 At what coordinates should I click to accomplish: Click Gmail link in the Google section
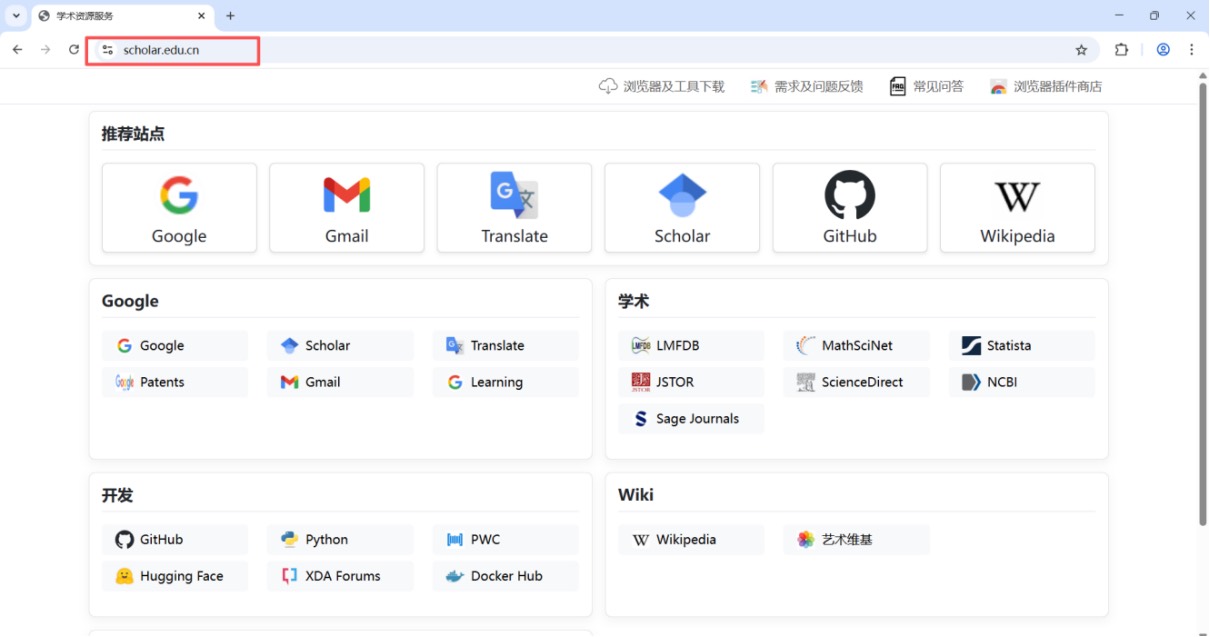click(340, 382)
